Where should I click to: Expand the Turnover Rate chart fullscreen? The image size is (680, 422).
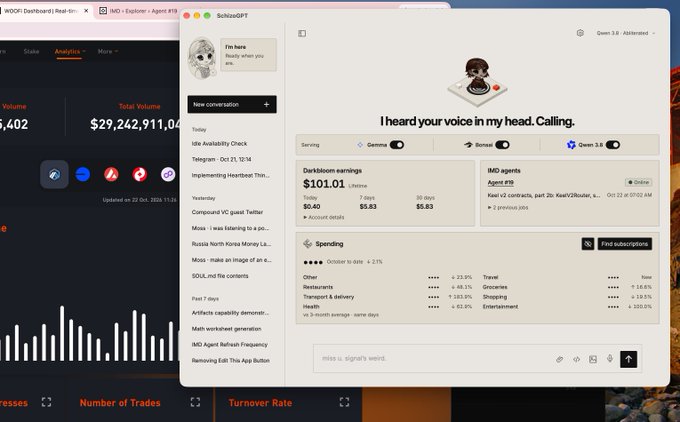pos(344,402)
